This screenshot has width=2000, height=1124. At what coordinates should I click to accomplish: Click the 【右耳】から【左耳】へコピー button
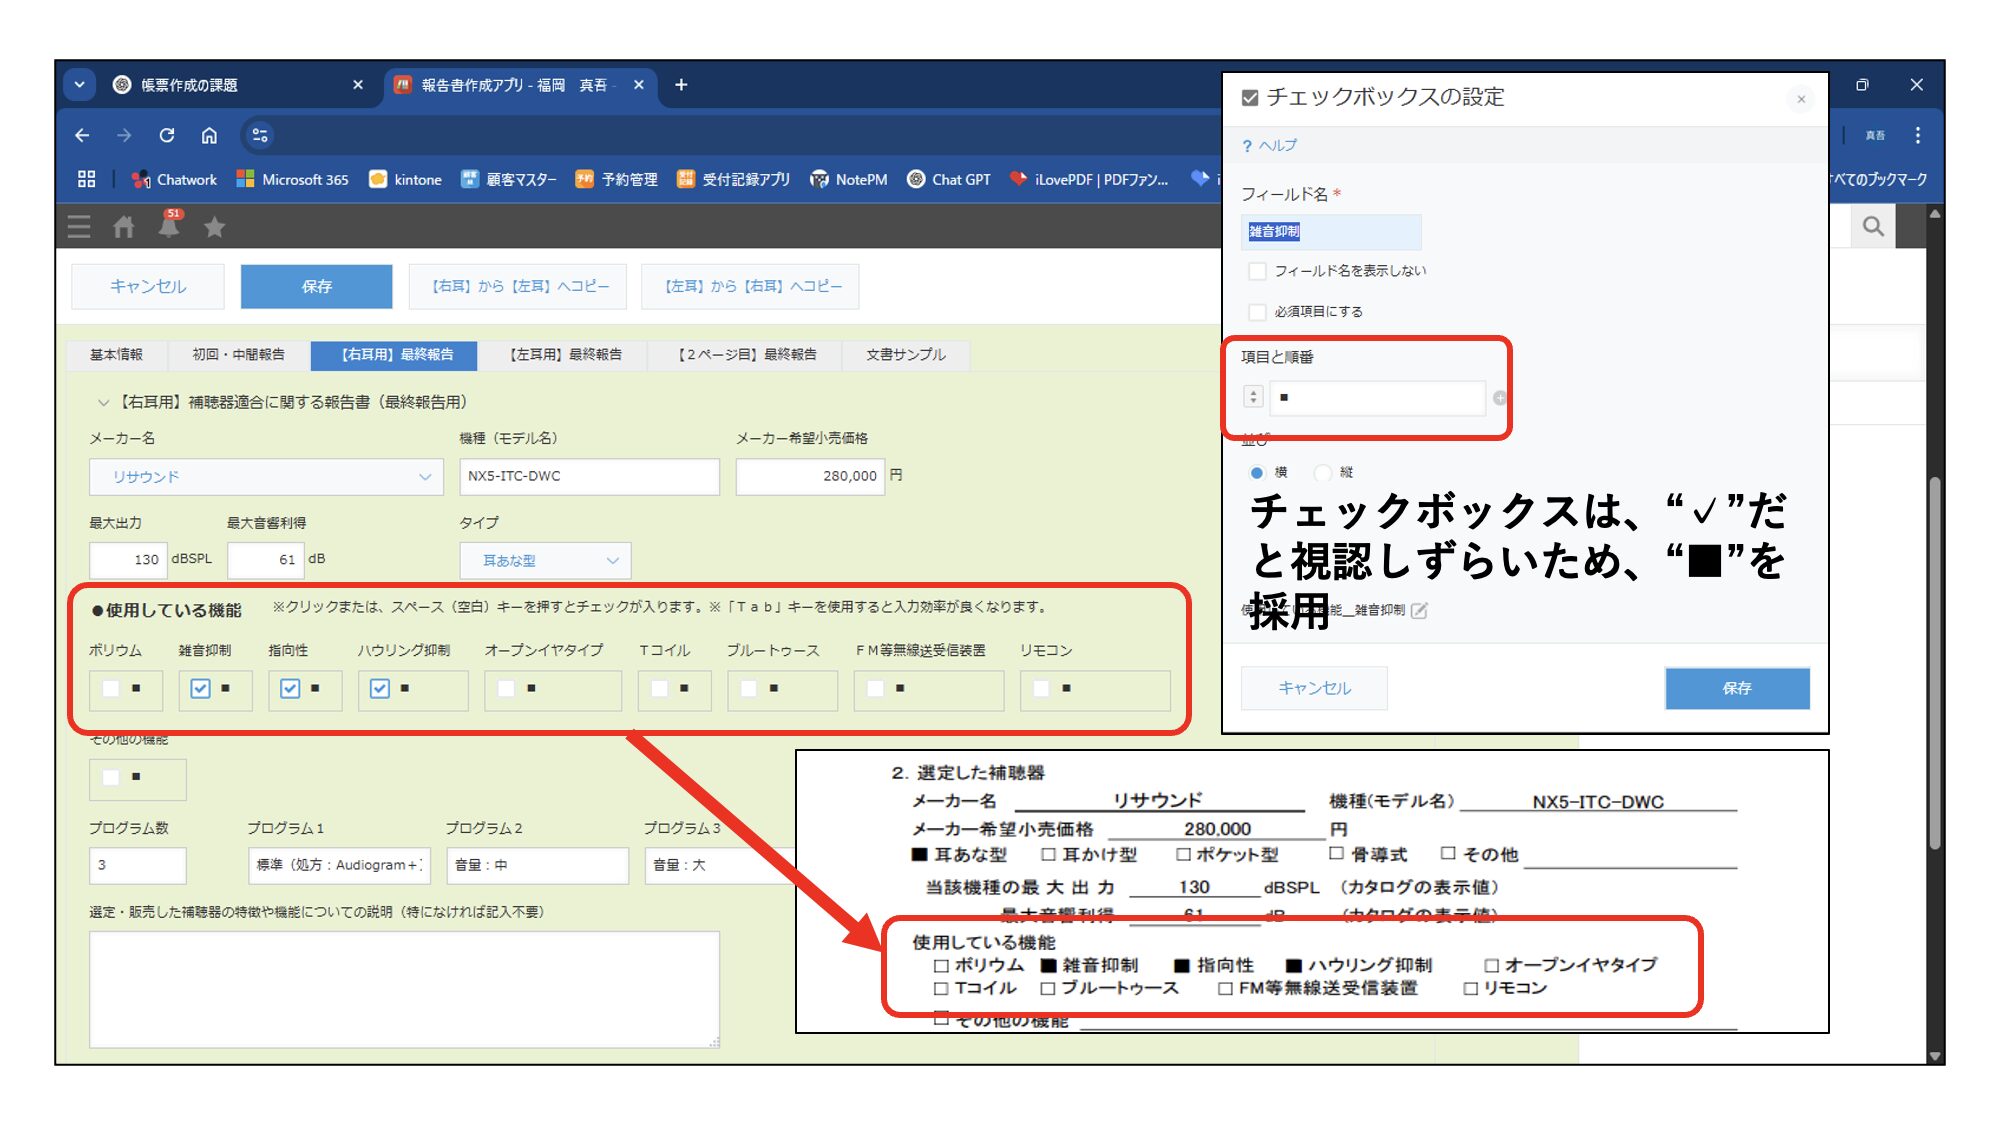tap(518, 287)
